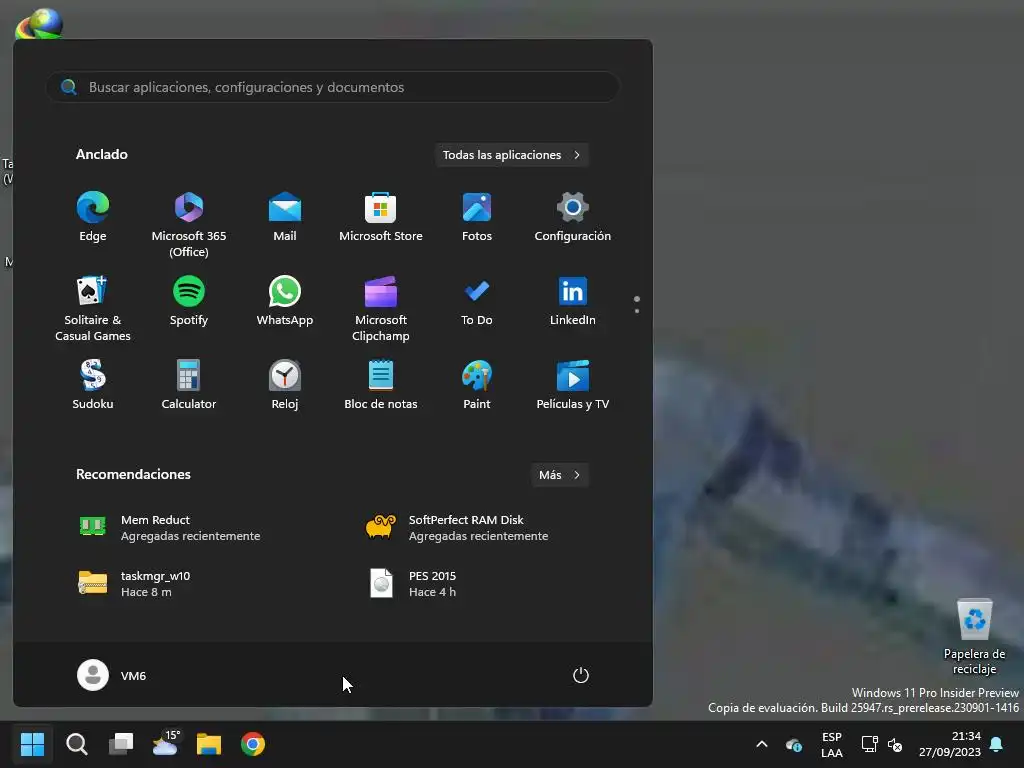Launch Google Chrome from taskbar
Screen dimensions: 1024x768
click(253, 744)
